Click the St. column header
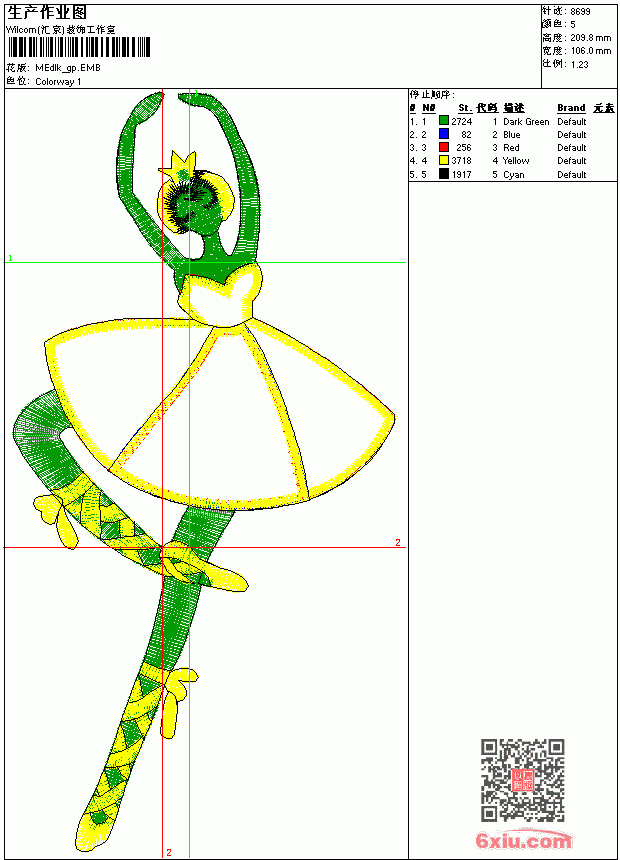Viewport: 620px width, 860px height. point(465,108)
